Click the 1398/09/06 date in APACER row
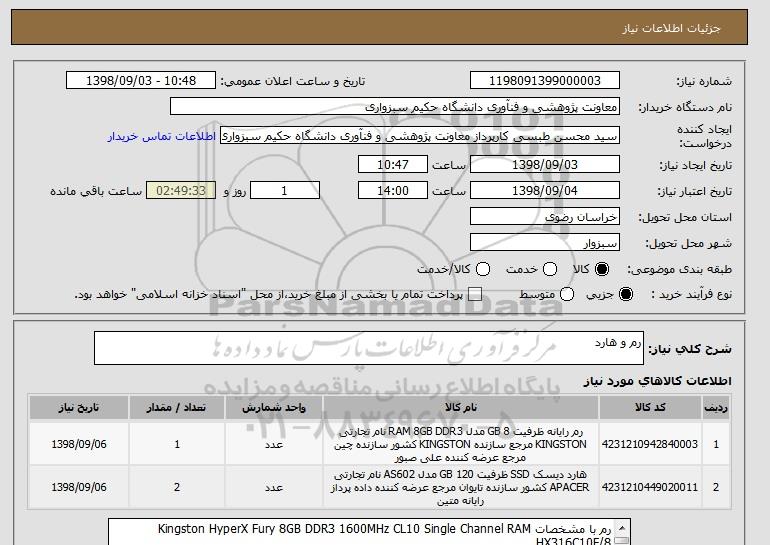This screenshot has width=770, height=545. pos(79,487)
